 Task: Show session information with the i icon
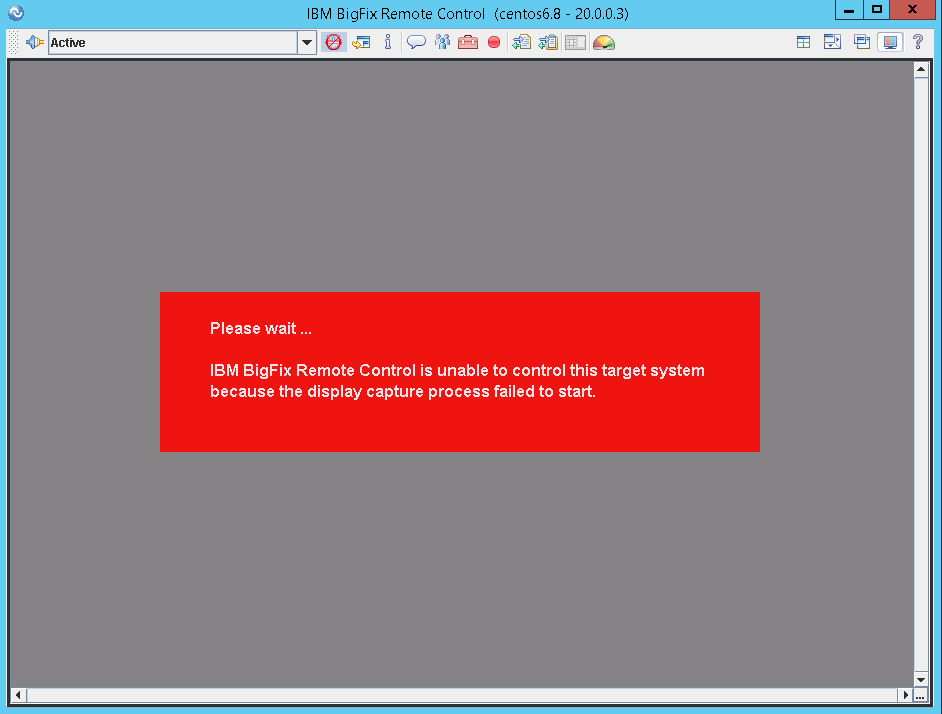(x=388, y=42)
